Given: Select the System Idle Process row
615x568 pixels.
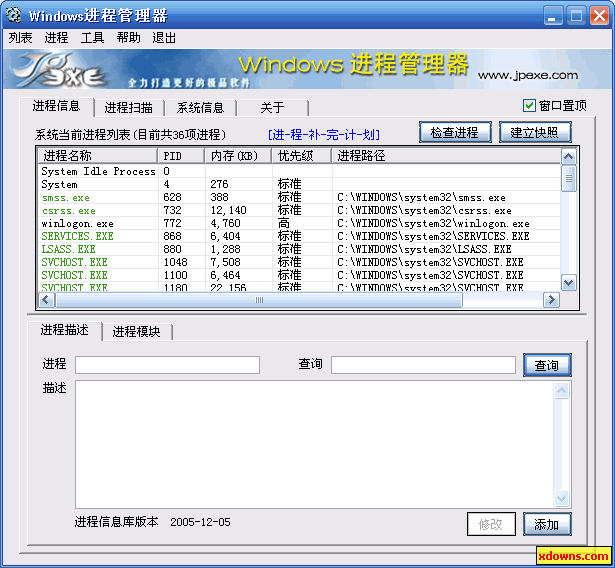Looking at the screenshot, I should [x=299, y=171].
